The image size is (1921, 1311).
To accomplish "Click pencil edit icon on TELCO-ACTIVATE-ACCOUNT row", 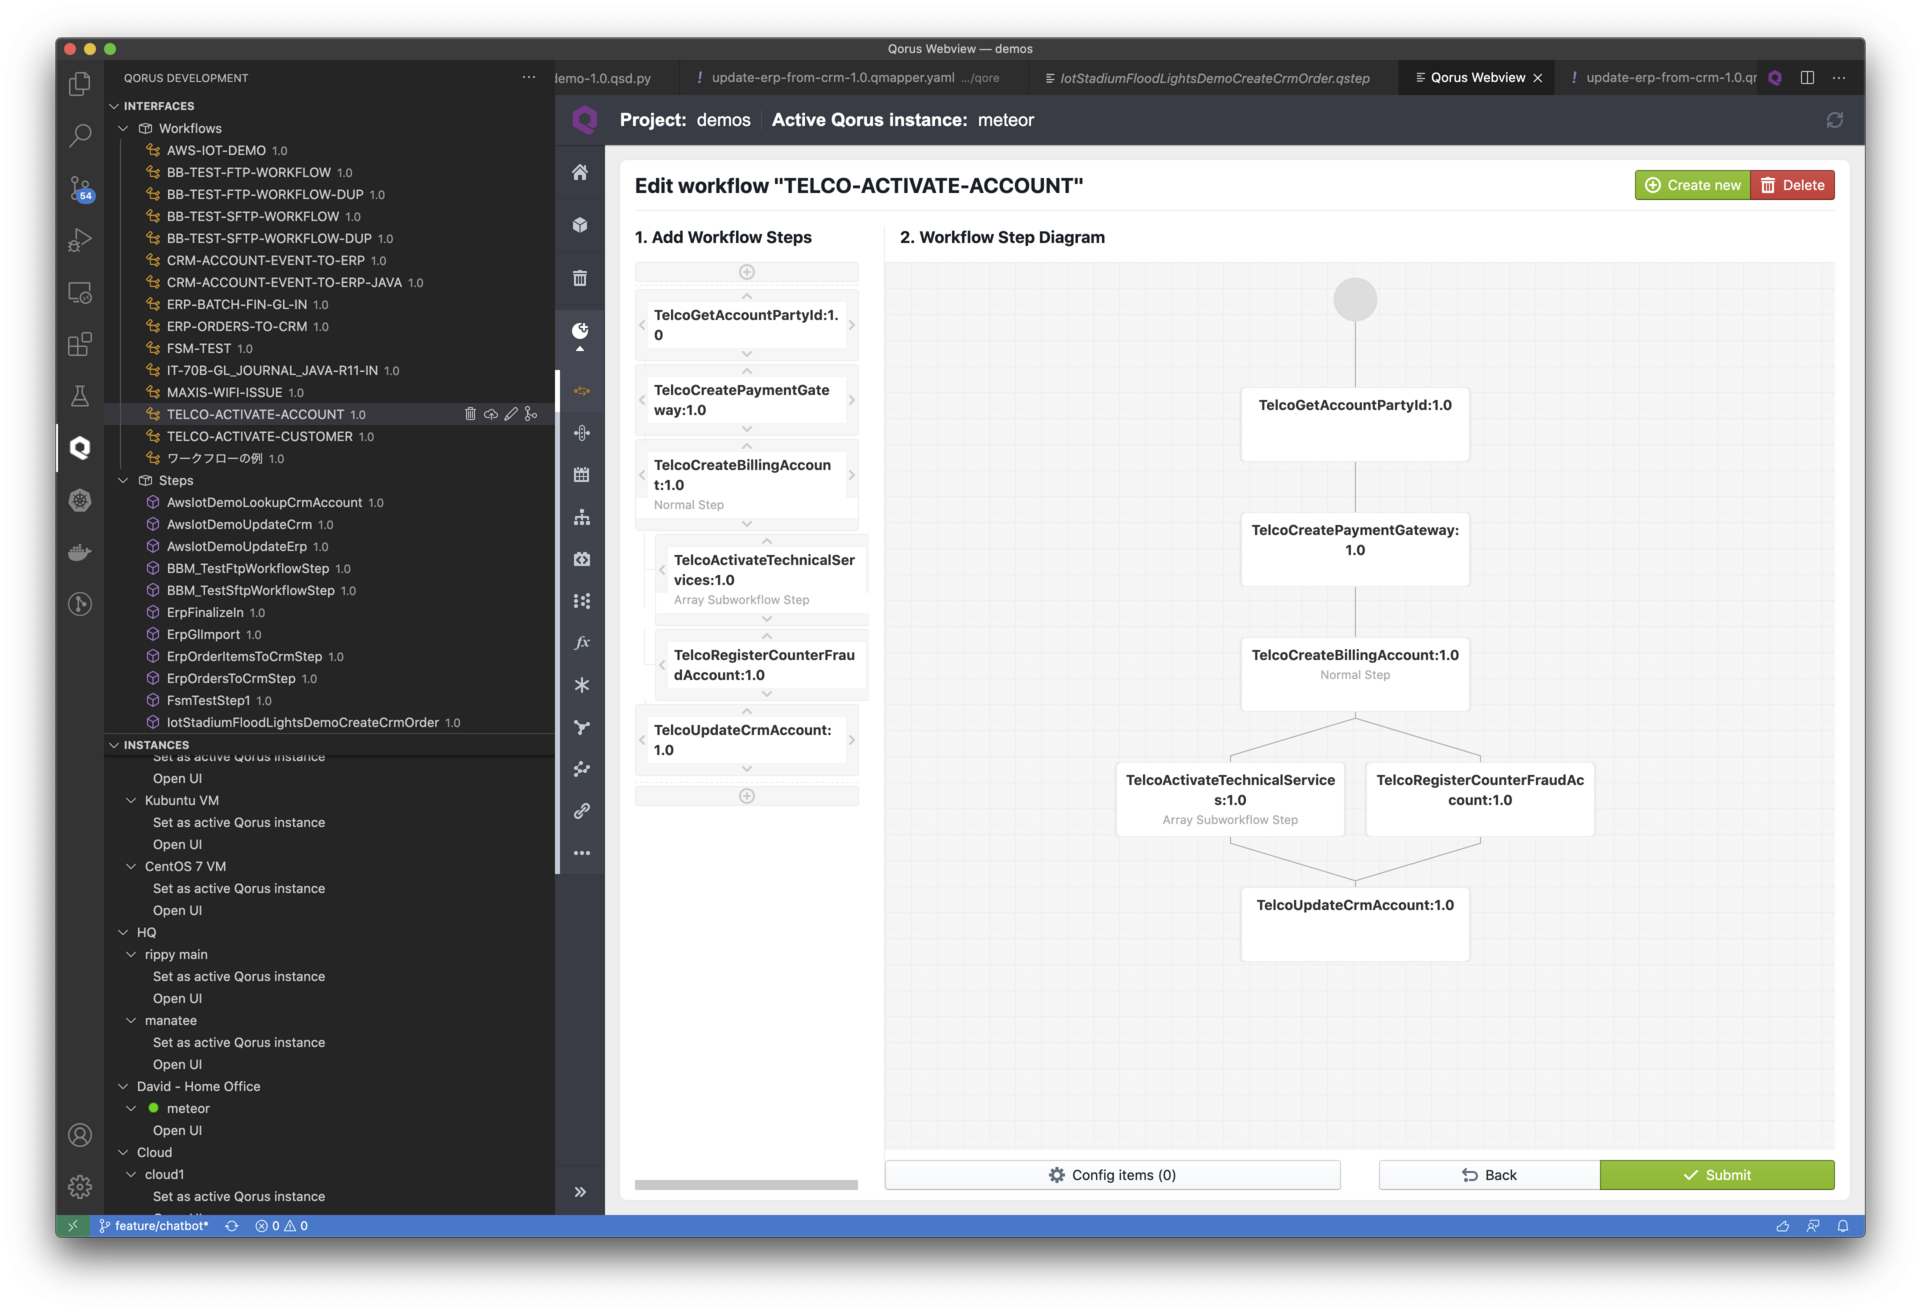I will [510, 414].
